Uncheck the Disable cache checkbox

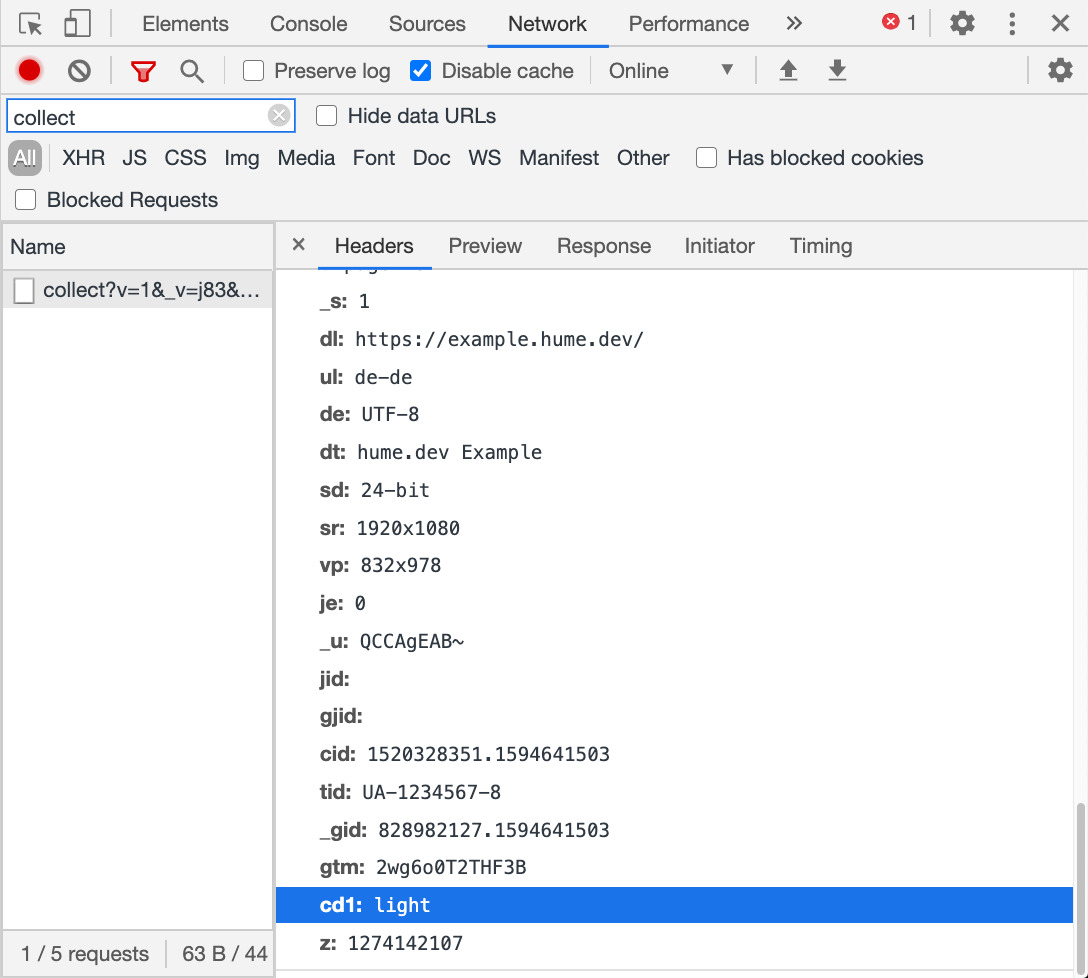click(x=421, y=71)
